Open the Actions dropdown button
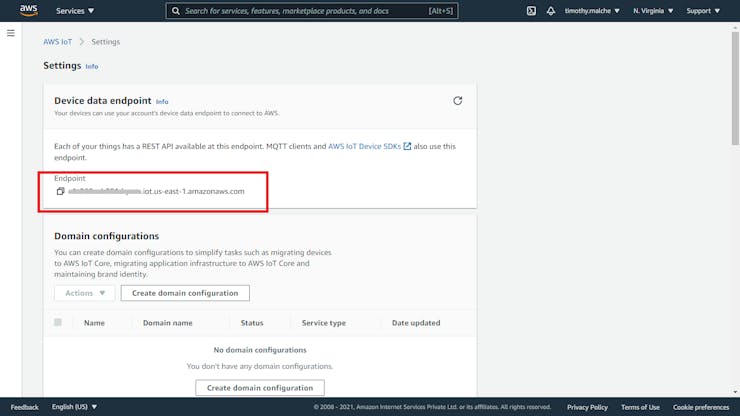Viewport: 740px width, 416px height. click(x=84, y=293)
